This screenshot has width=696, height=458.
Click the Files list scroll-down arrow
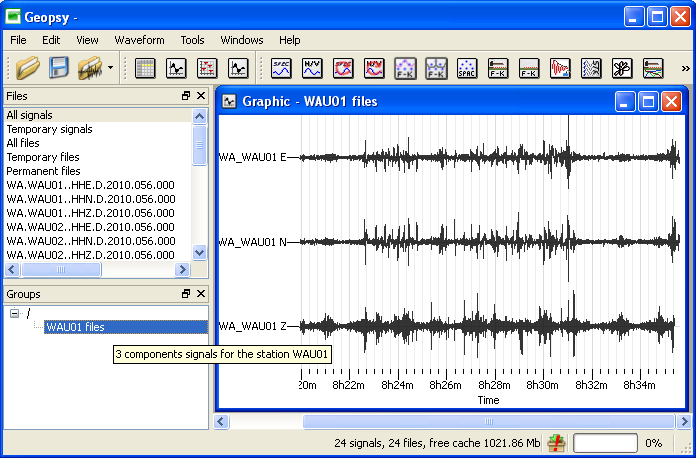click(x=199, y=253)
